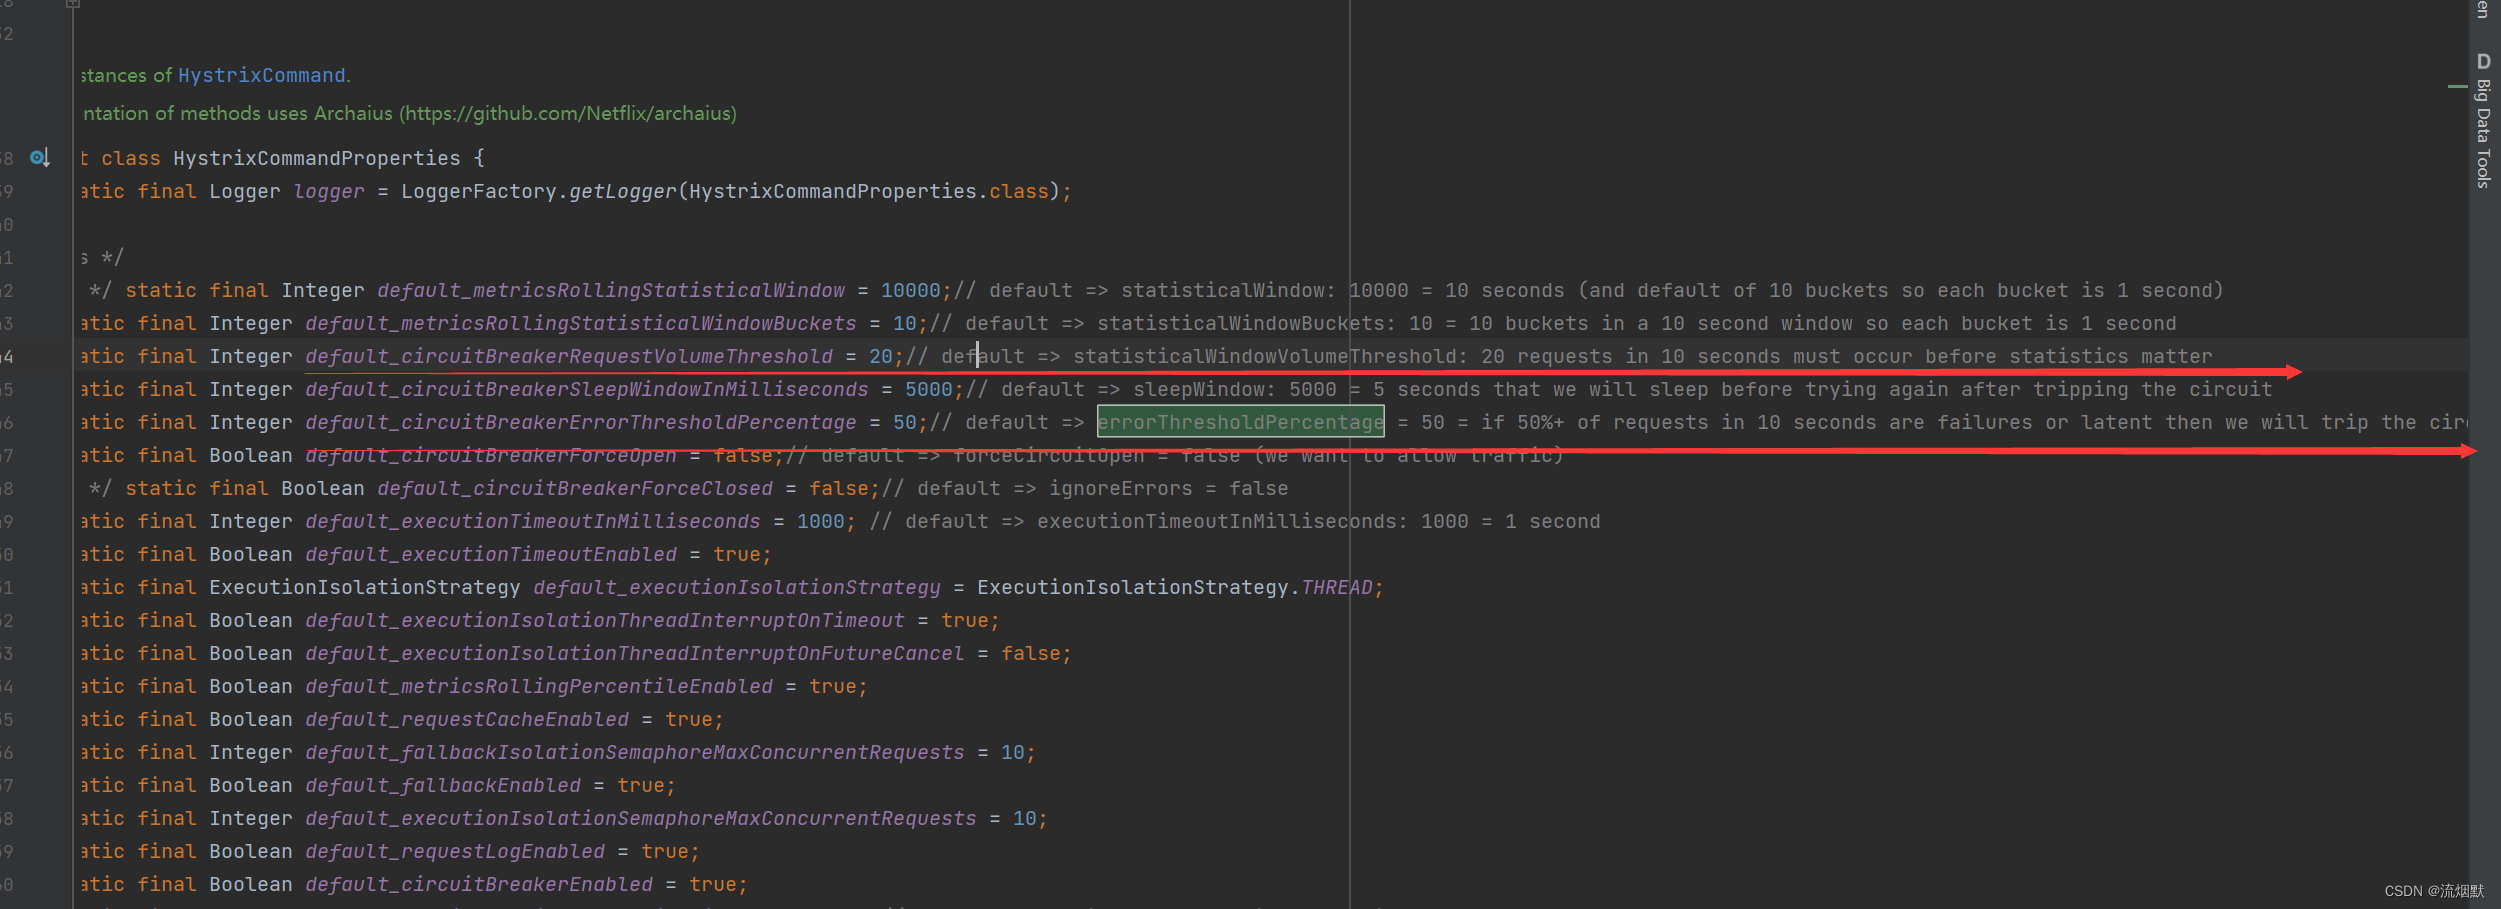This screenshot has width=2501, height=909.
Task: Click the default_circuitBreakerEnabled field name
Action: (x=479, y=884)
